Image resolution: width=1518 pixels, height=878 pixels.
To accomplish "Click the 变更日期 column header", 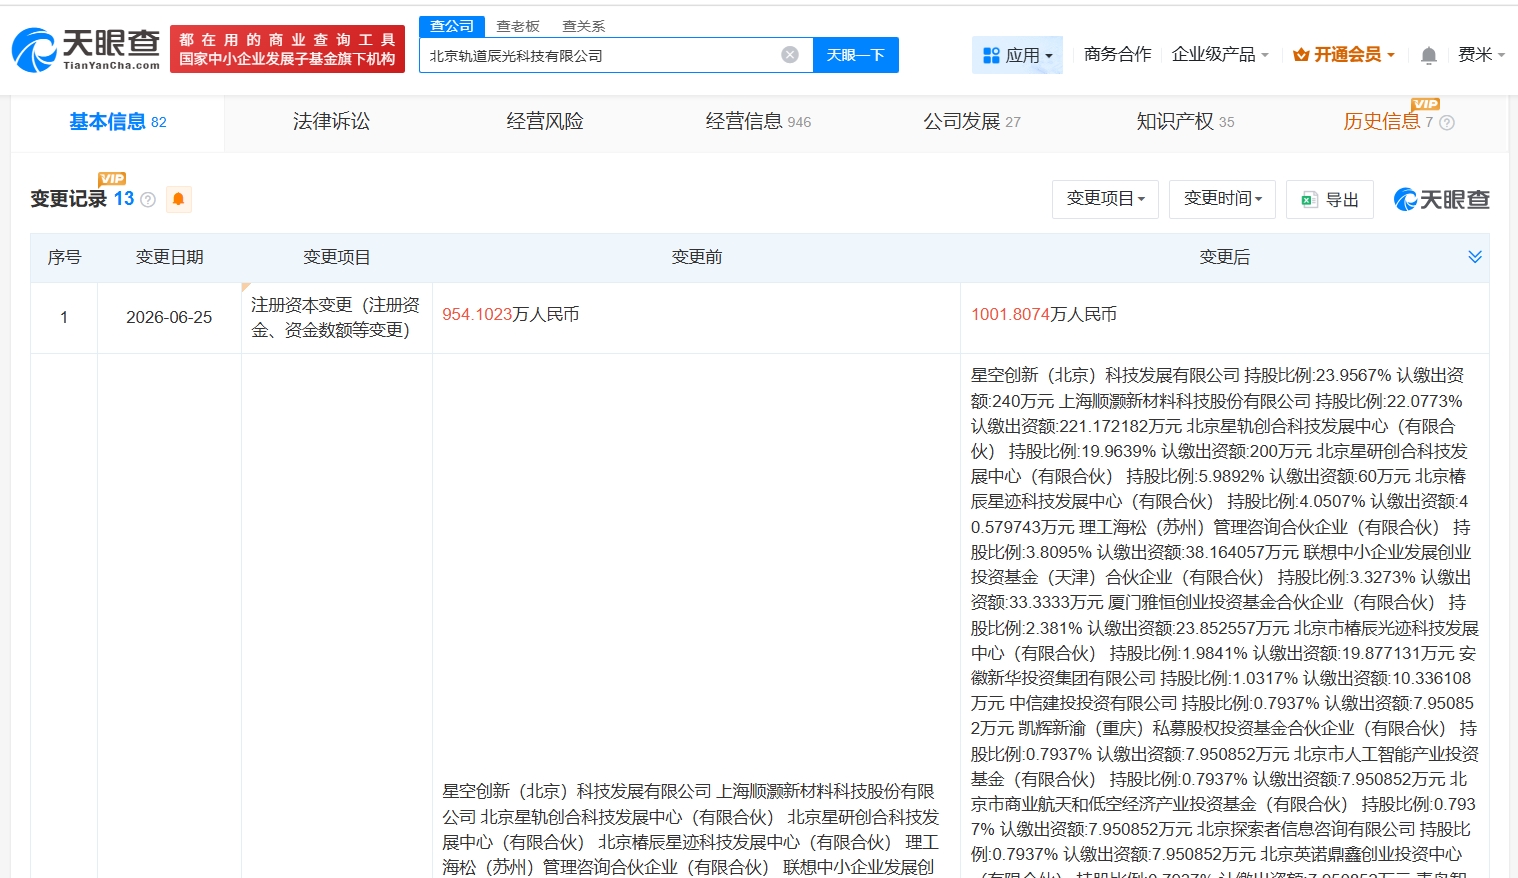I will (169, 257).
